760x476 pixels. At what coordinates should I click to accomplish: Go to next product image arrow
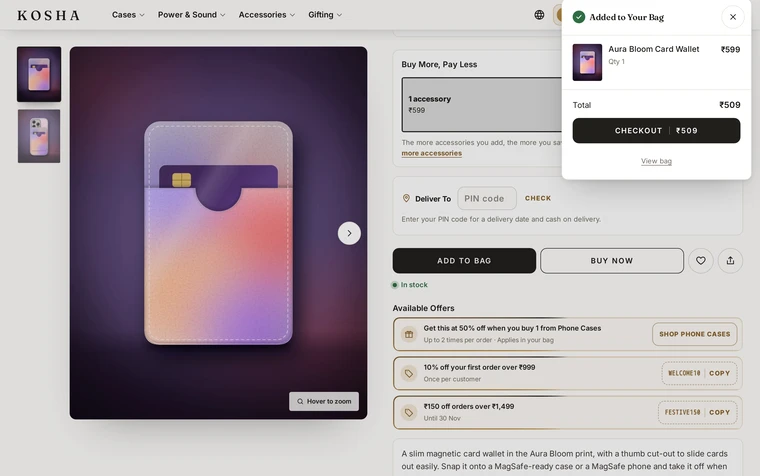click(349, 233)
